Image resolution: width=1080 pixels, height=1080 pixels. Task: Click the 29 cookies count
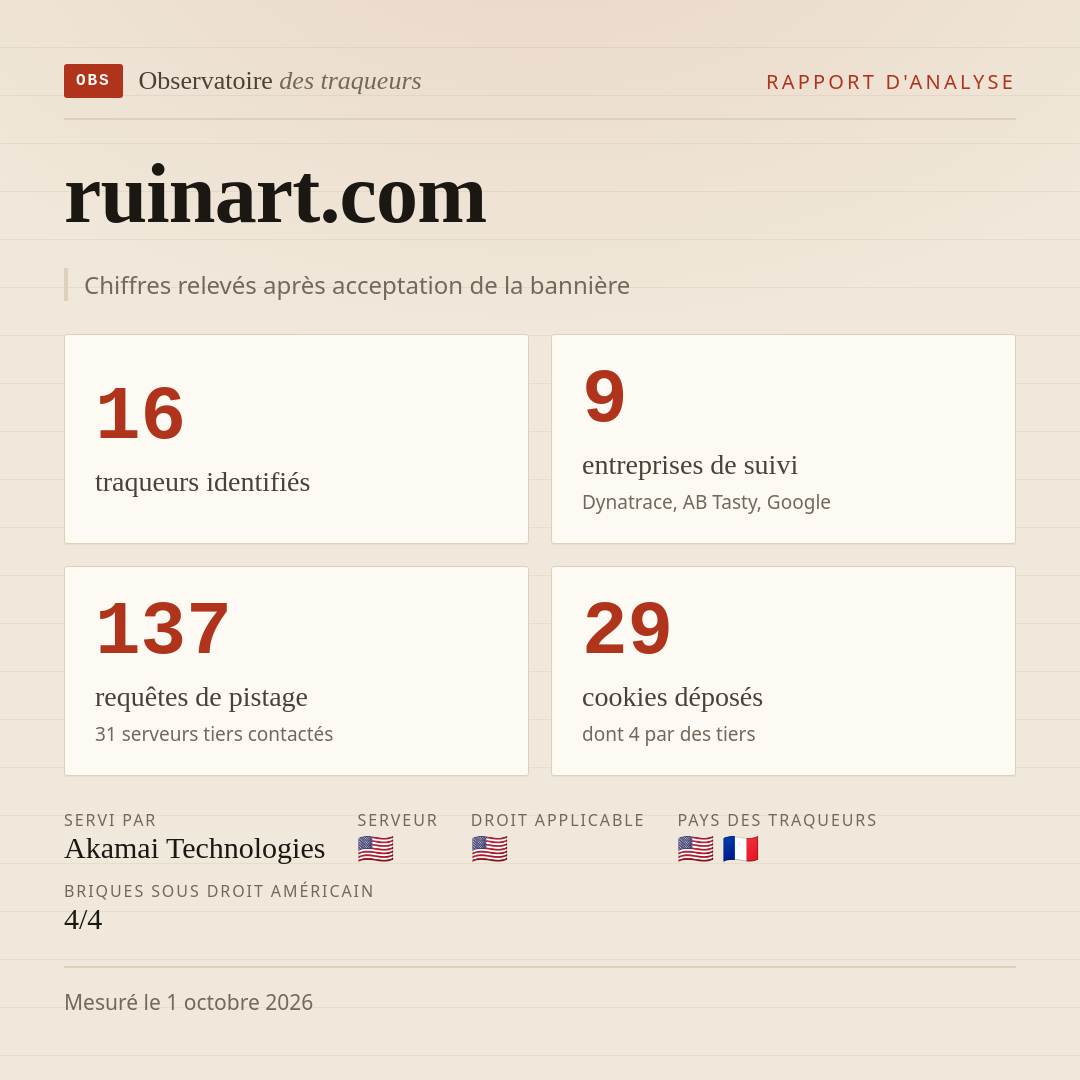click(627, 629)
